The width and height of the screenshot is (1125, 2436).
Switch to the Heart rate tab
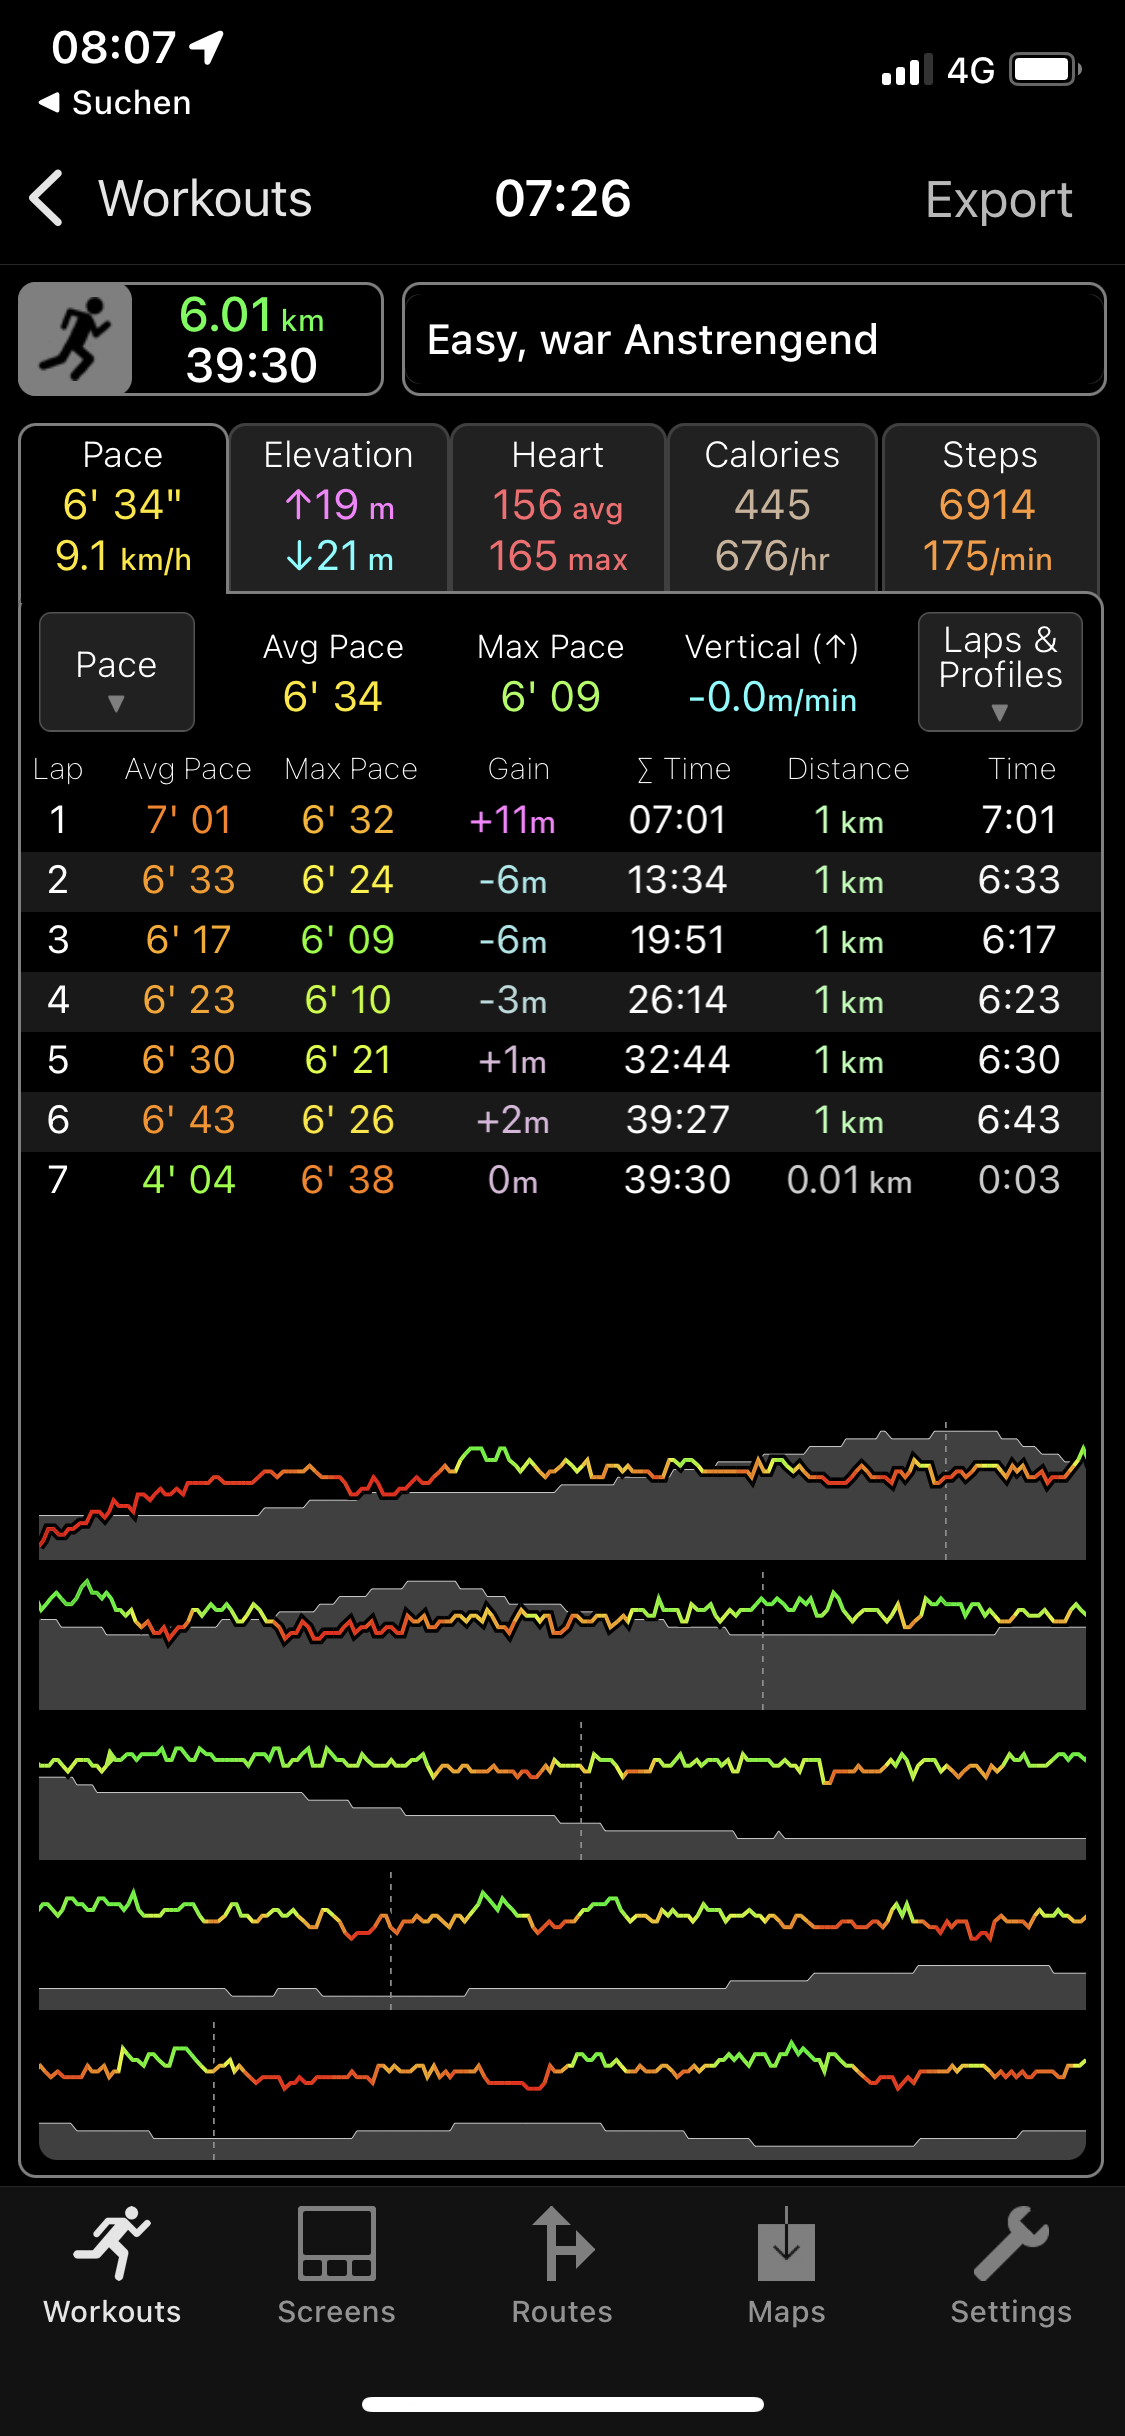tap(558, 508)
